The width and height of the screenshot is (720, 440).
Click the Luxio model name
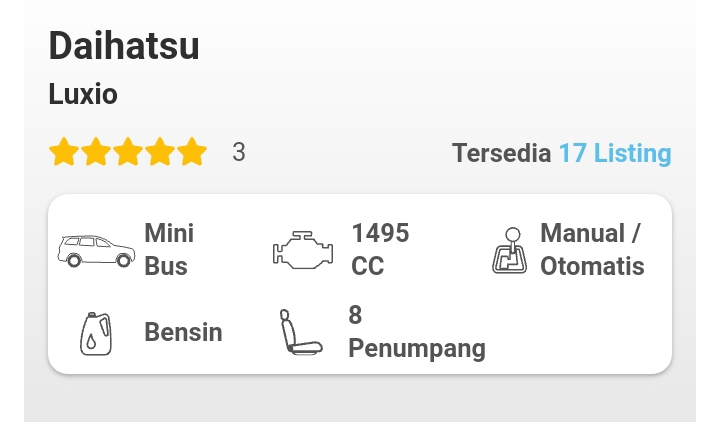click(x=83, y=94)
